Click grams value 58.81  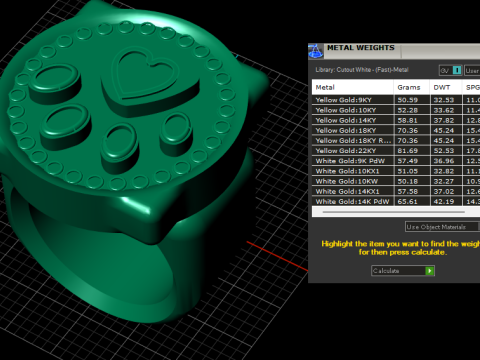click(407, 120)
